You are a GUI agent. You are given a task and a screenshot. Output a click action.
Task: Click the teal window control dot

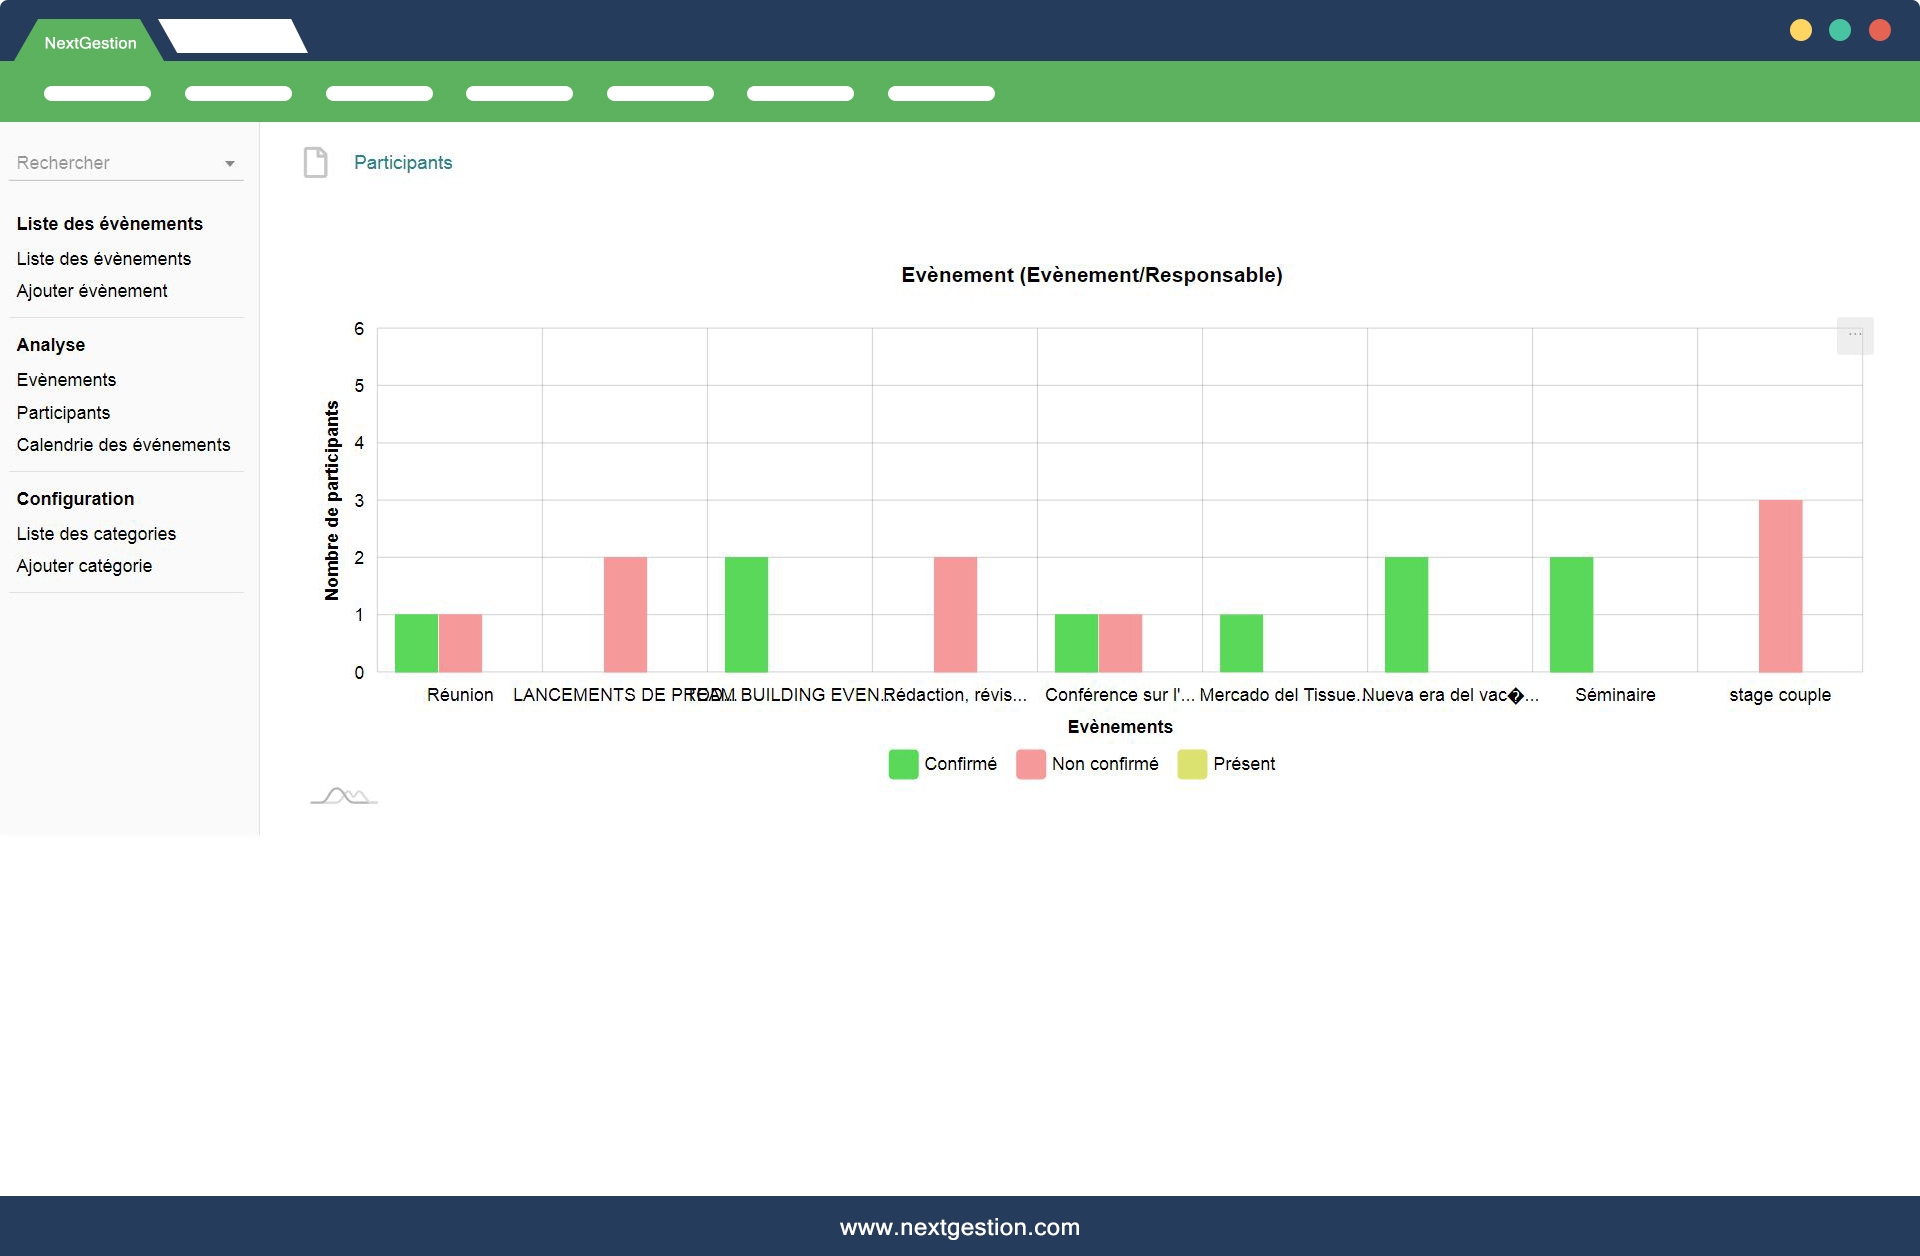pos(1839,30)
